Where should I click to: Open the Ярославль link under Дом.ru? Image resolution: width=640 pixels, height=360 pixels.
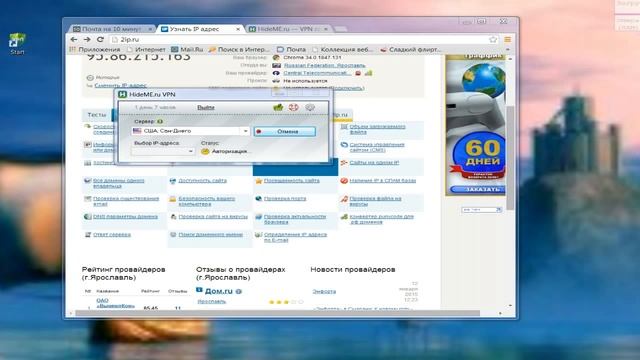(211, 302)
